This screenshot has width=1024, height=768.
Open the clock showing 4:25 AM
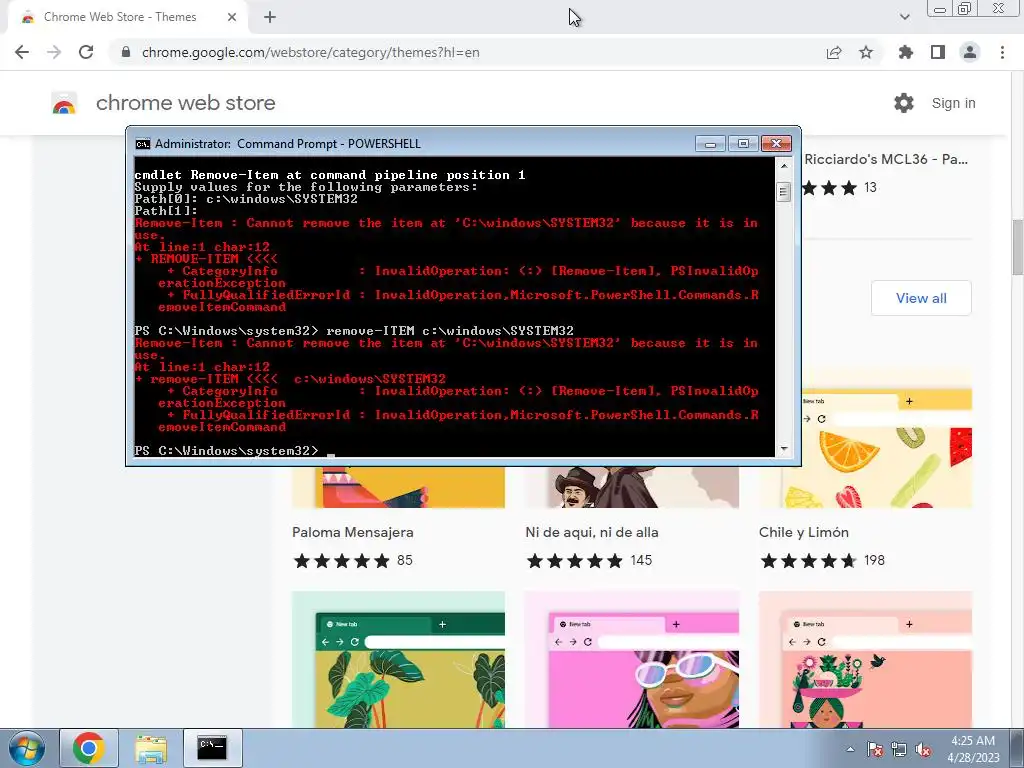[973, 749]
